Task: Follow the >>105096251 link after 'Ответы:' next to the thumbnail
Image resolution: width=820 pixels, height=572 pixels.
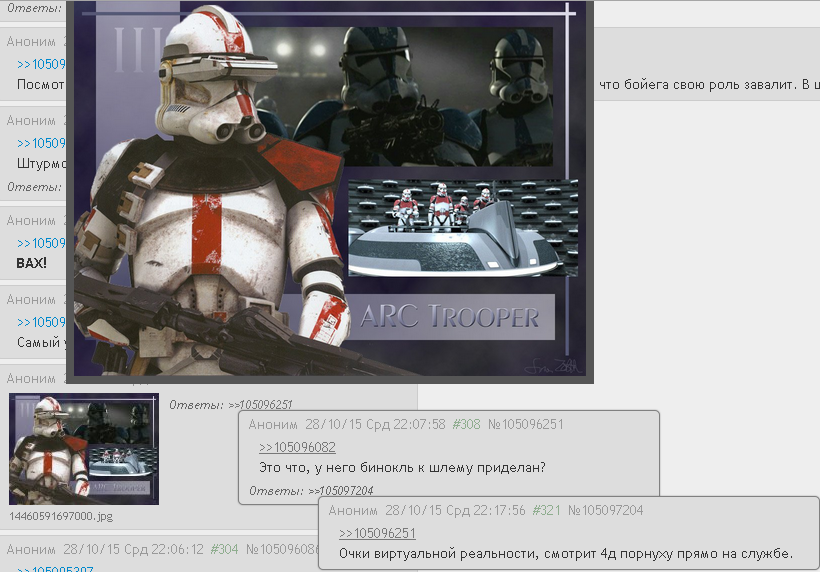Action: (260, 405)
